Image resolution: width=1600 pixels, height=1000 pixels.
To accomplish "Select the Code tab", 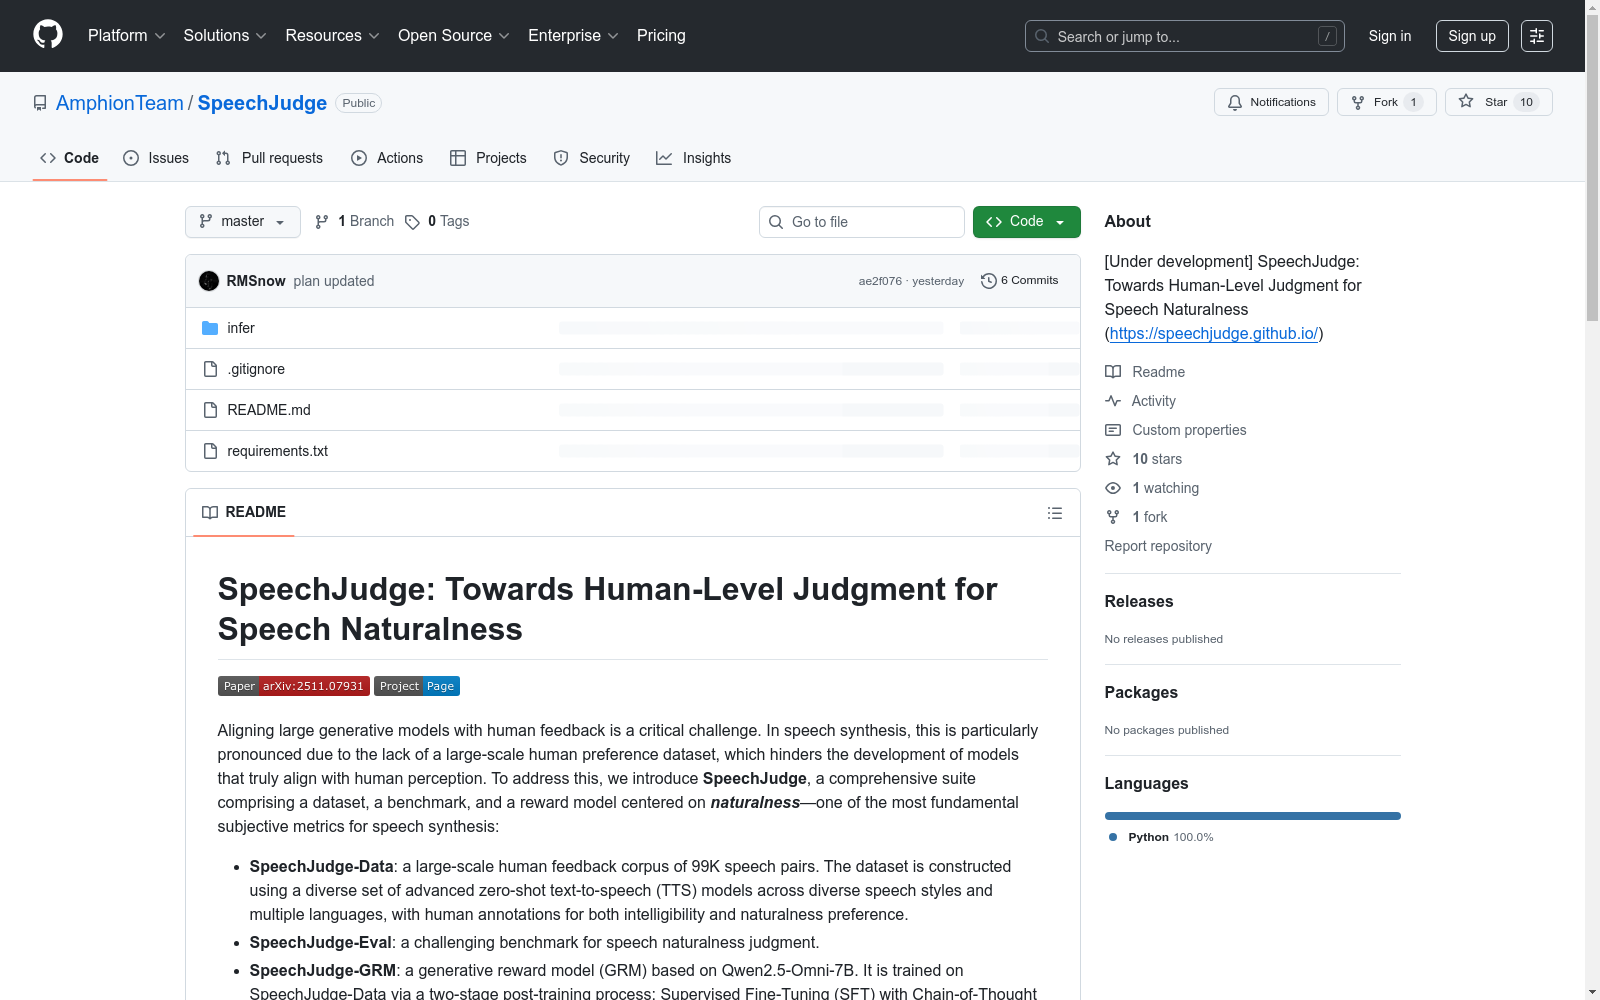I will click(x=70, y=158).
